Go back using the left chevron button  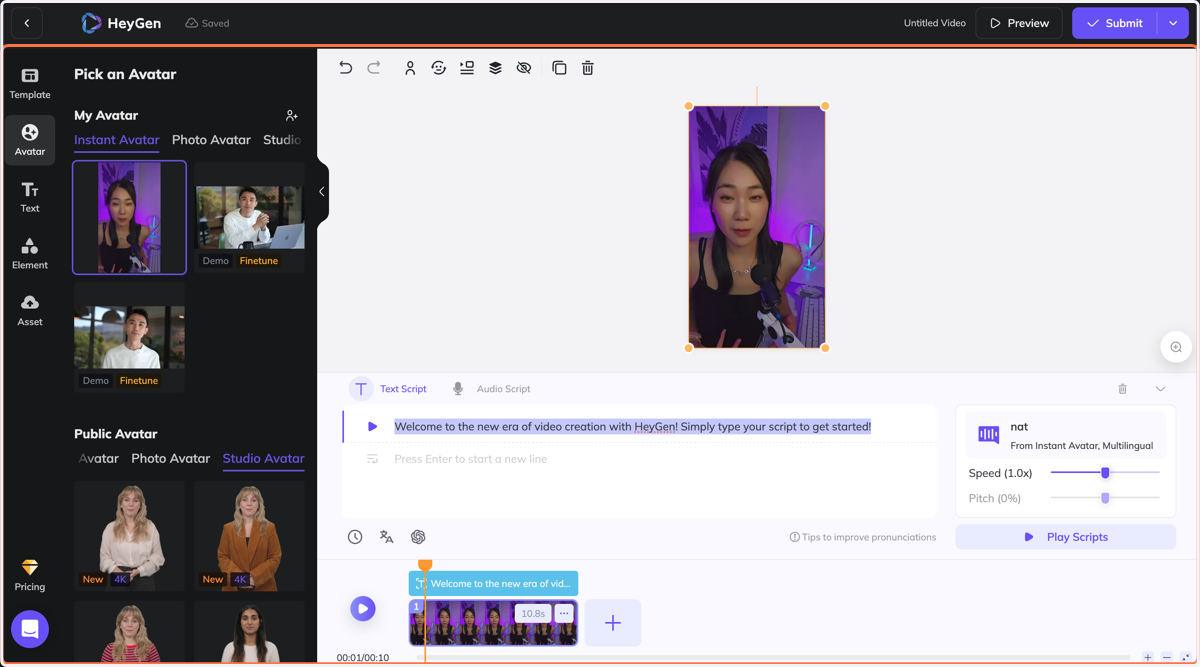click(x=27, y=23)
